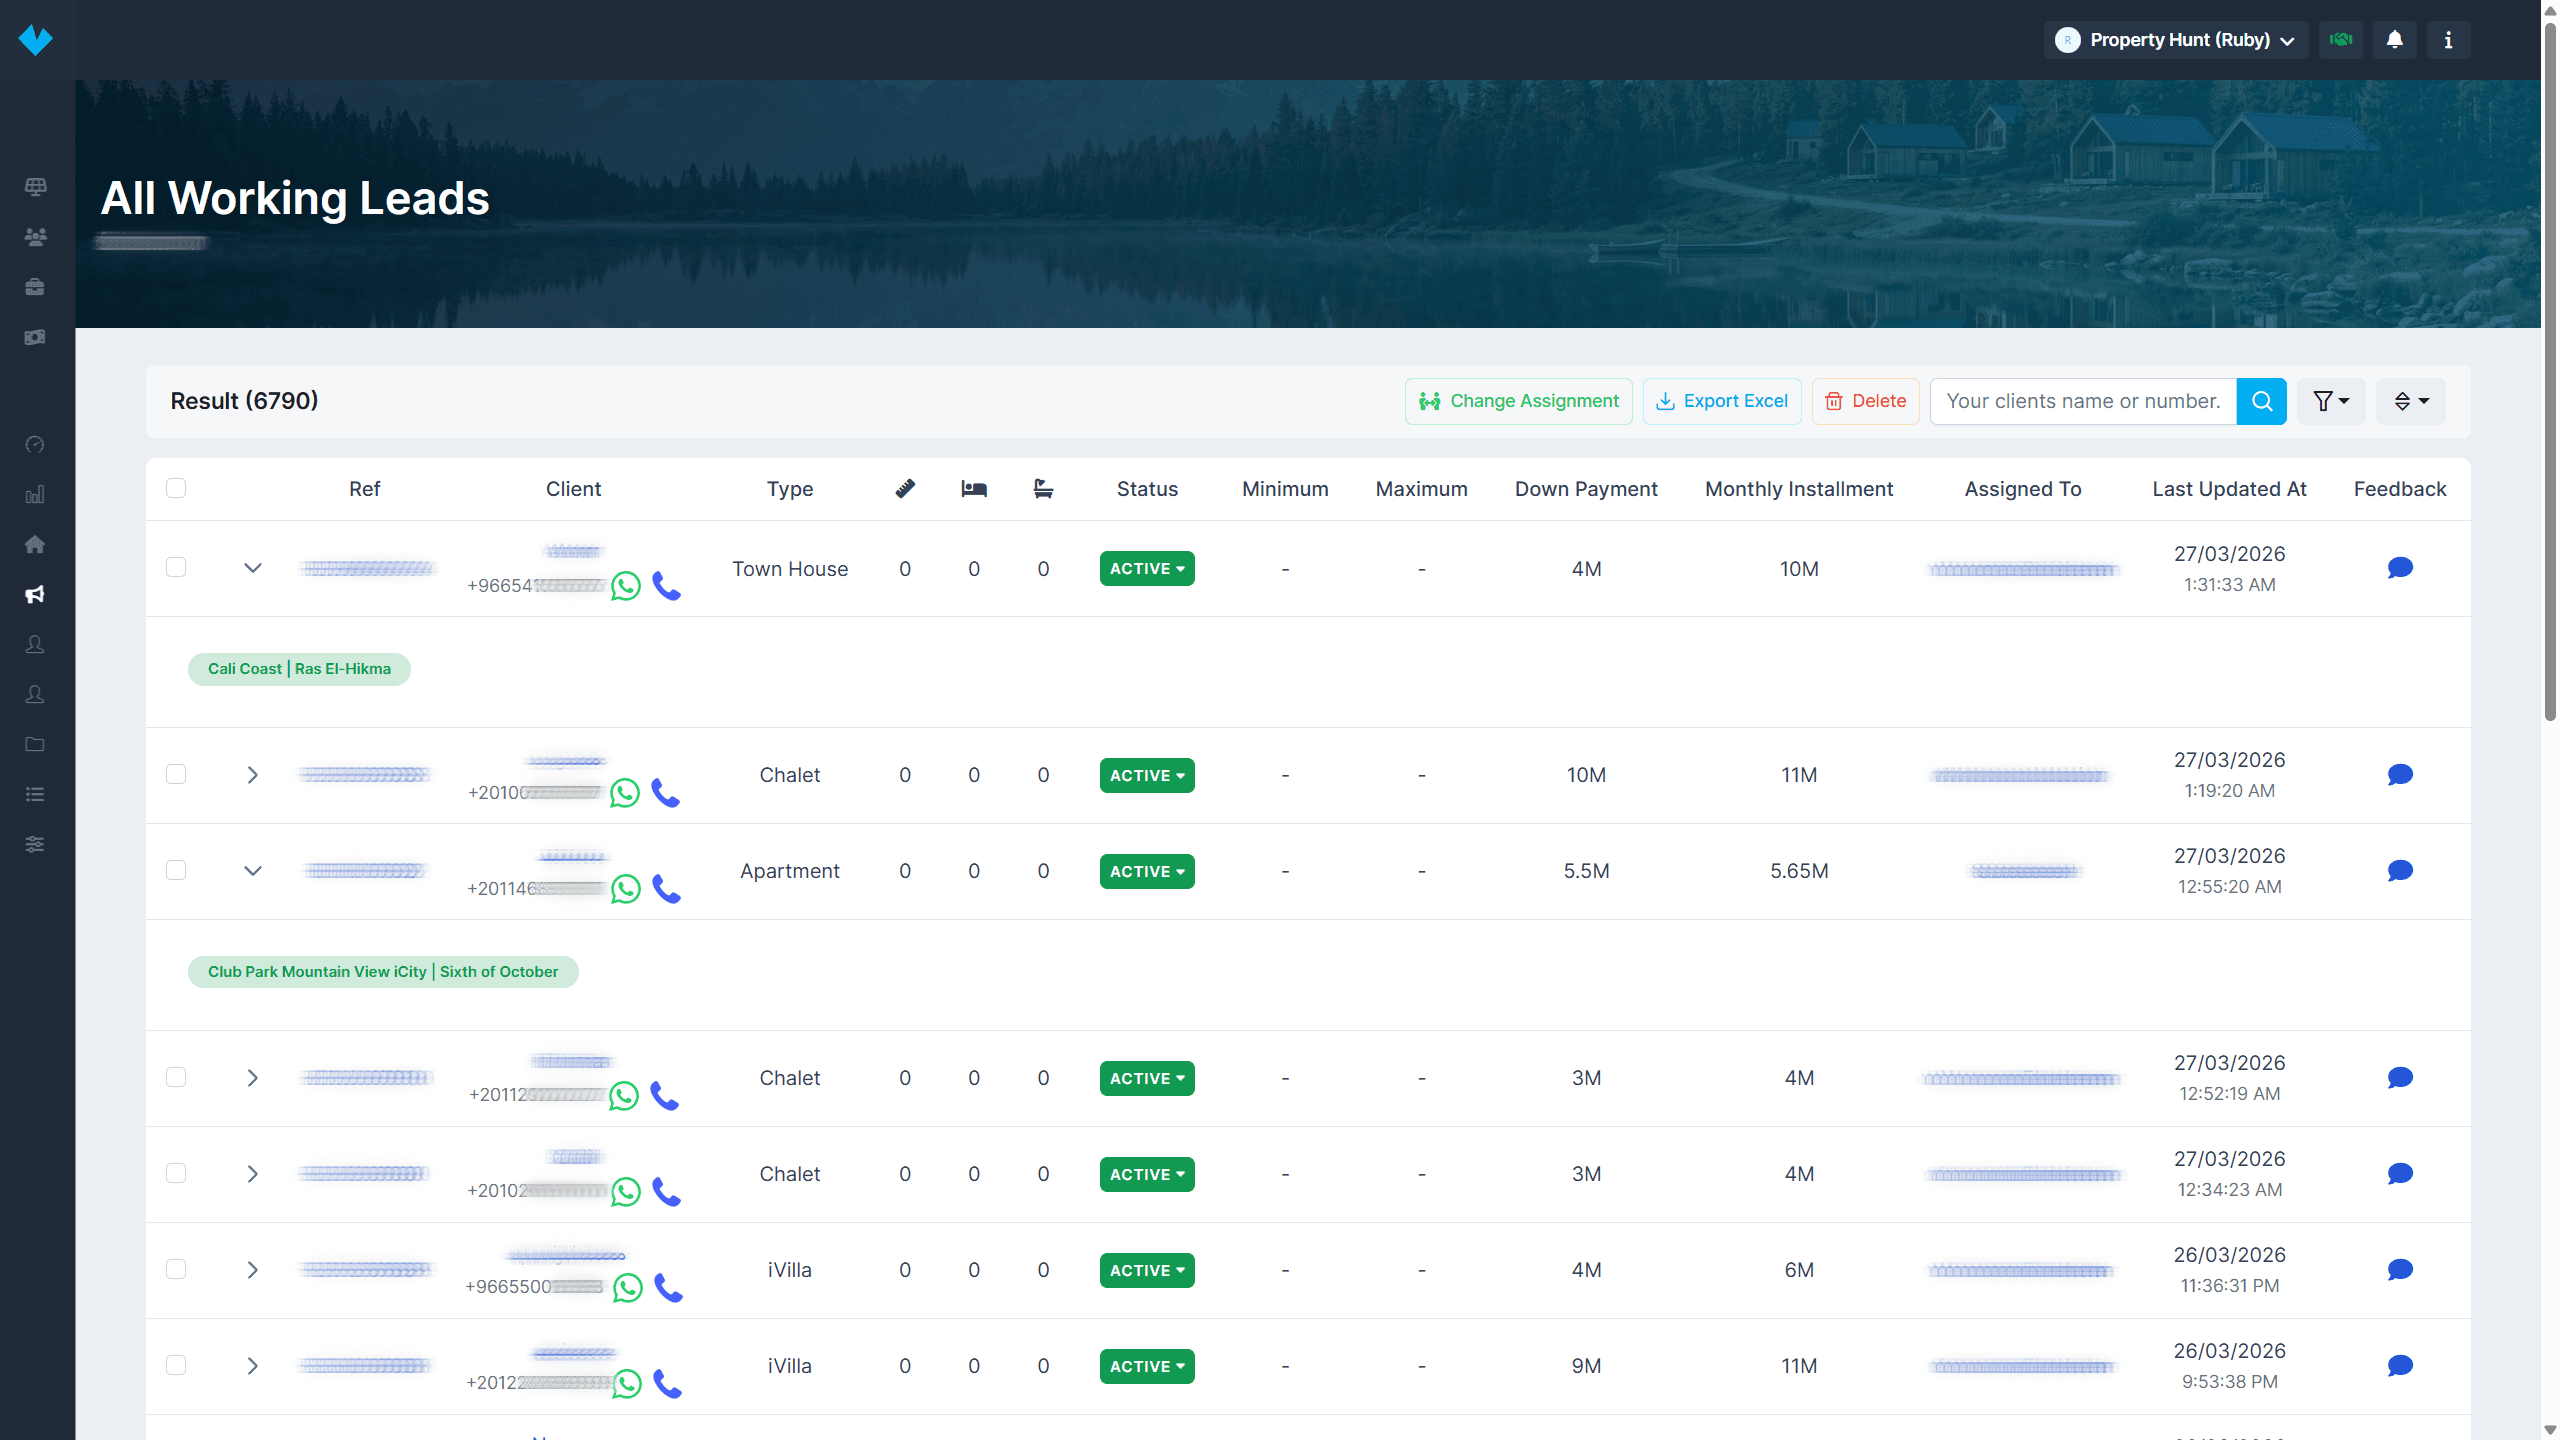Screen dimensions: 2560x1440
Task: Check the checkbox for 9:53:38 PM iVilla row
Action: pyautogui.click(x=176, y=1365)
